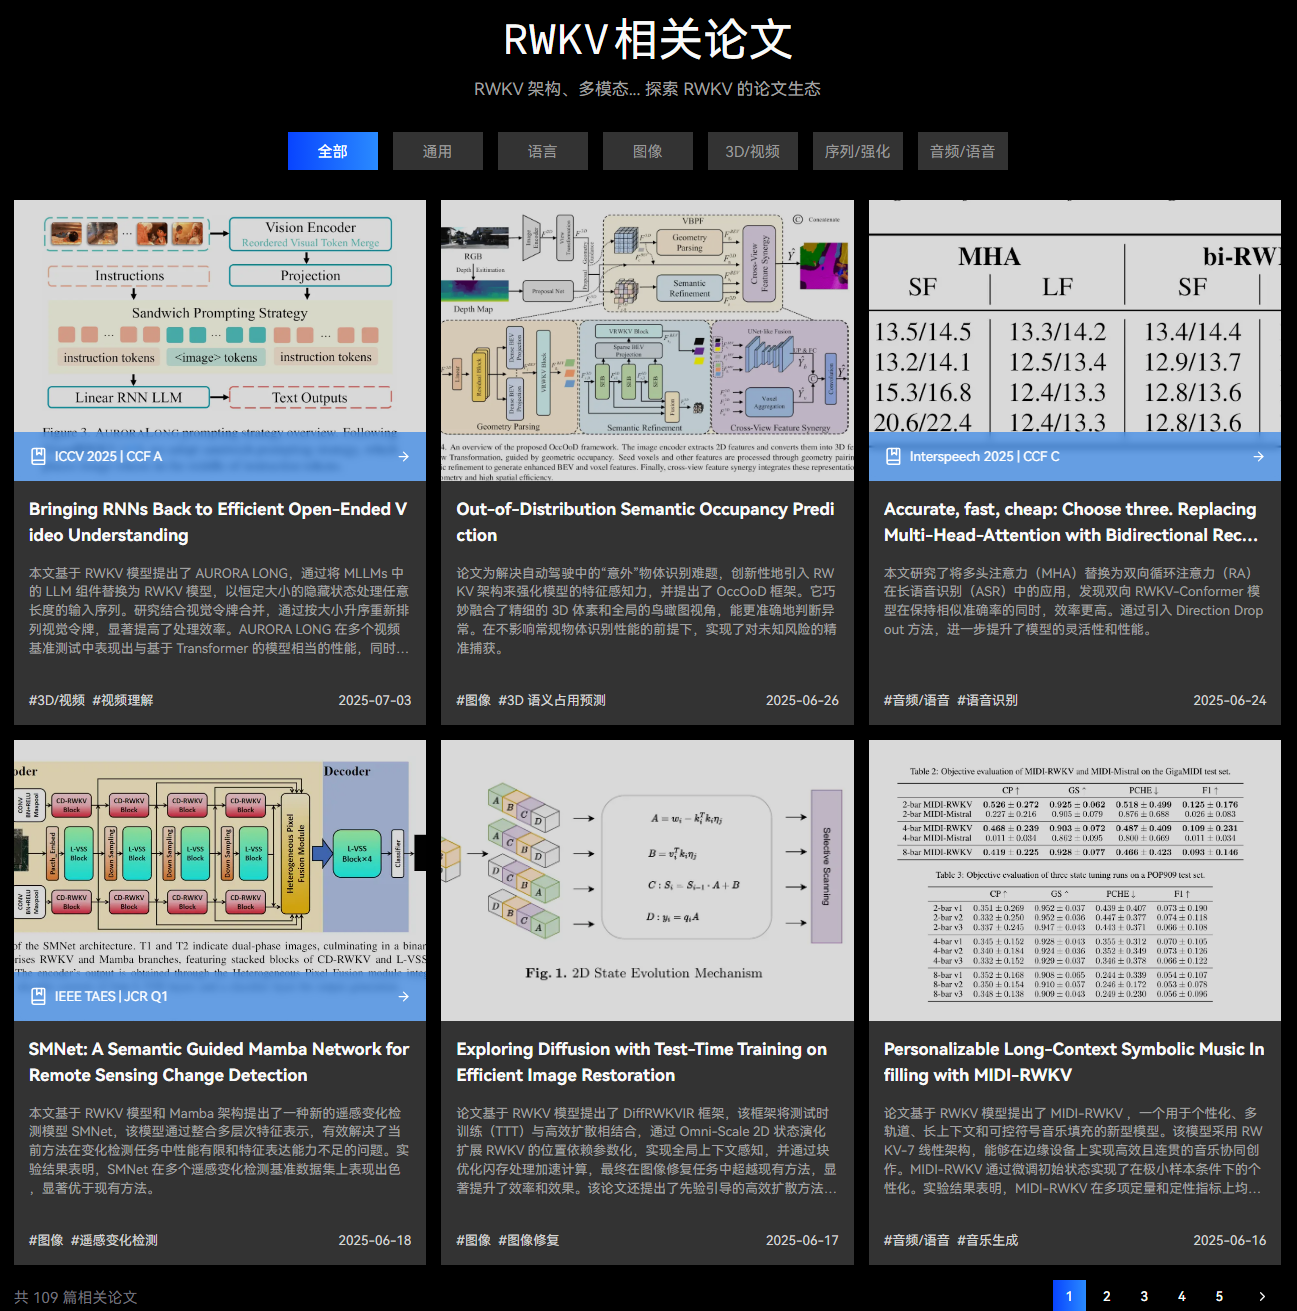Screen dimensions: 1297x1311
Task: Click the #图像修复 tag on the DiffRWKVIR card
Action: tap(530, 1240)
